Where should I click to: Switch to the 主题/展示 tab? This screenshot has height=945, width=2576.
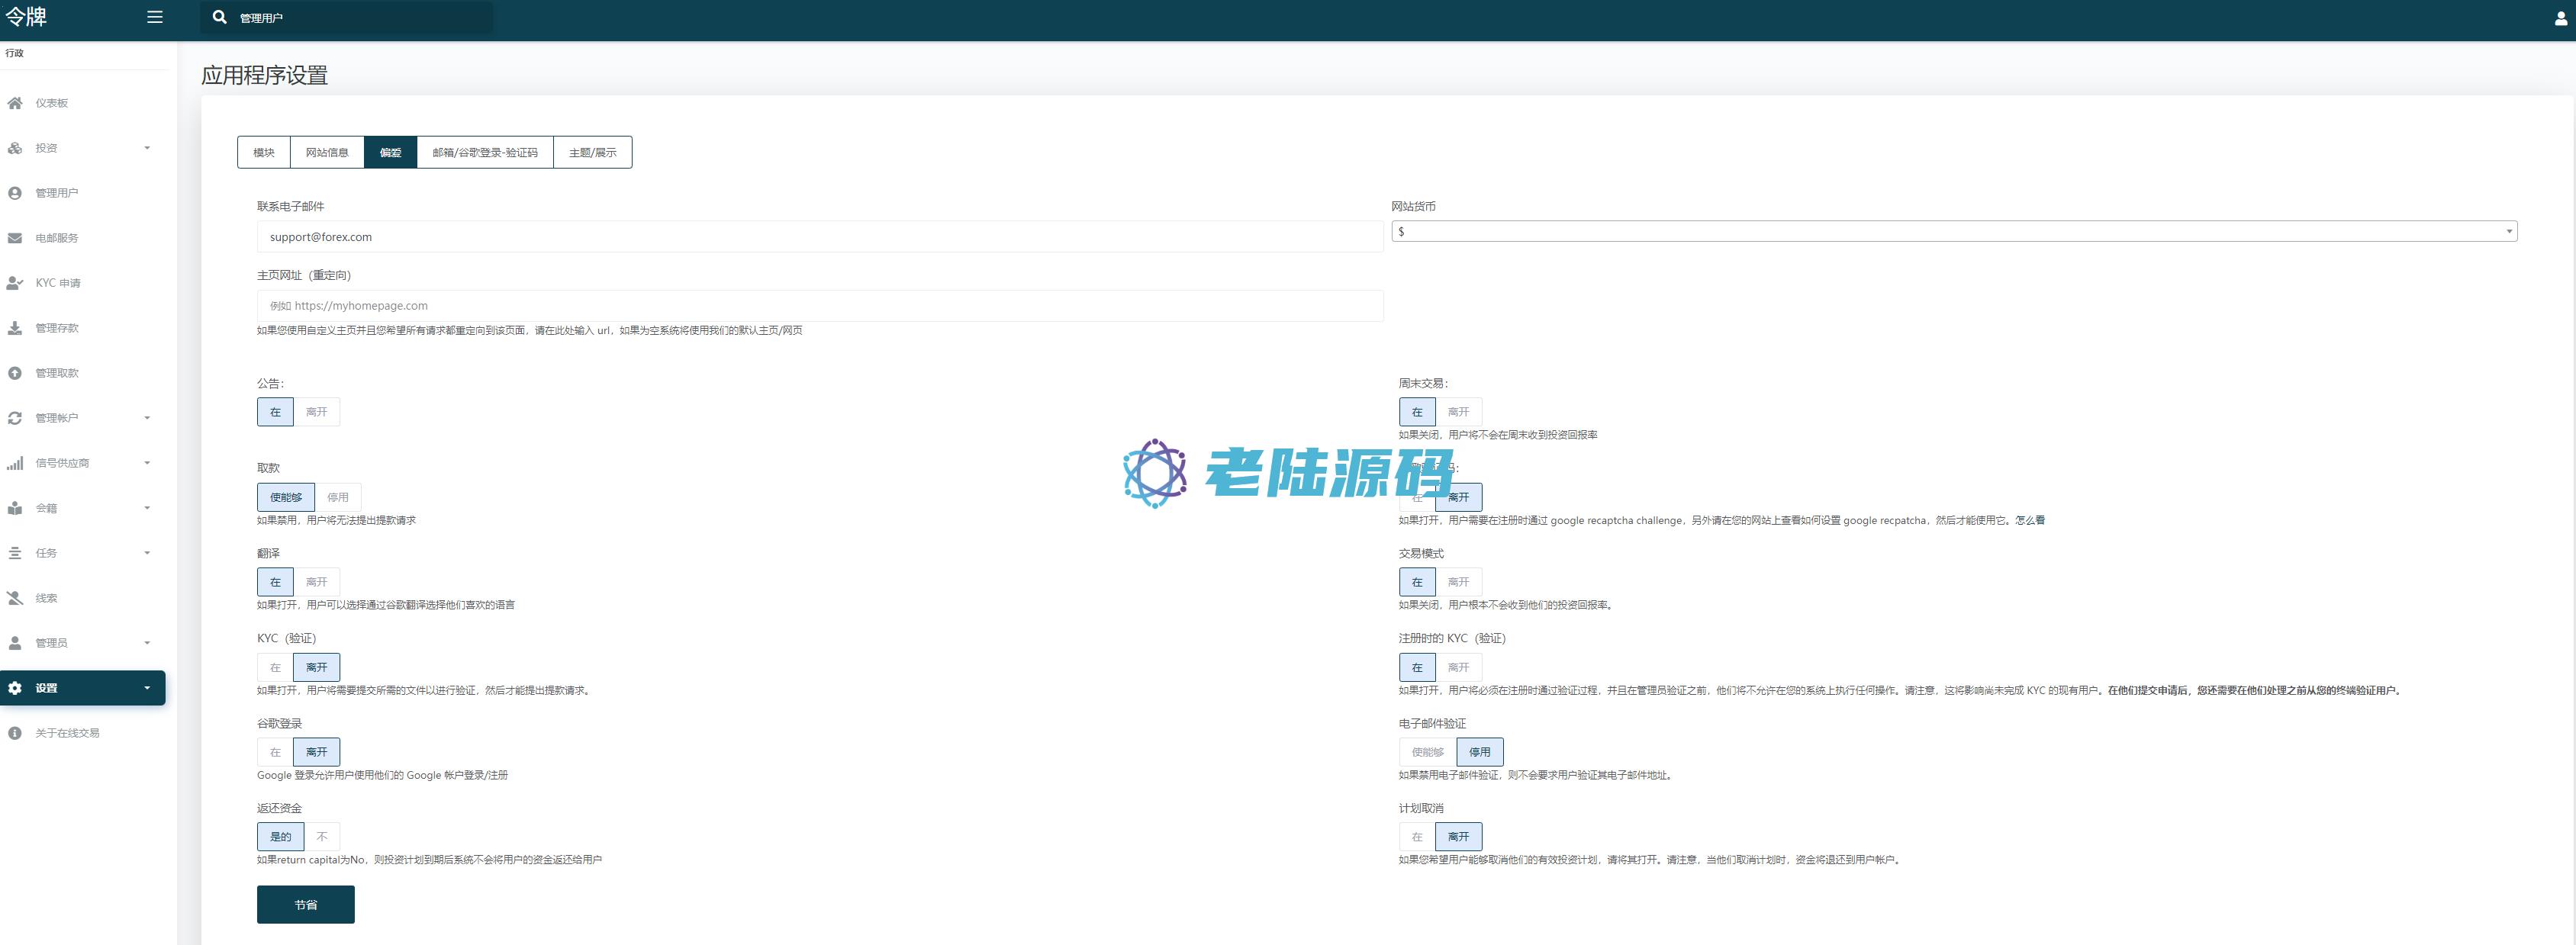tap(592, 152)
